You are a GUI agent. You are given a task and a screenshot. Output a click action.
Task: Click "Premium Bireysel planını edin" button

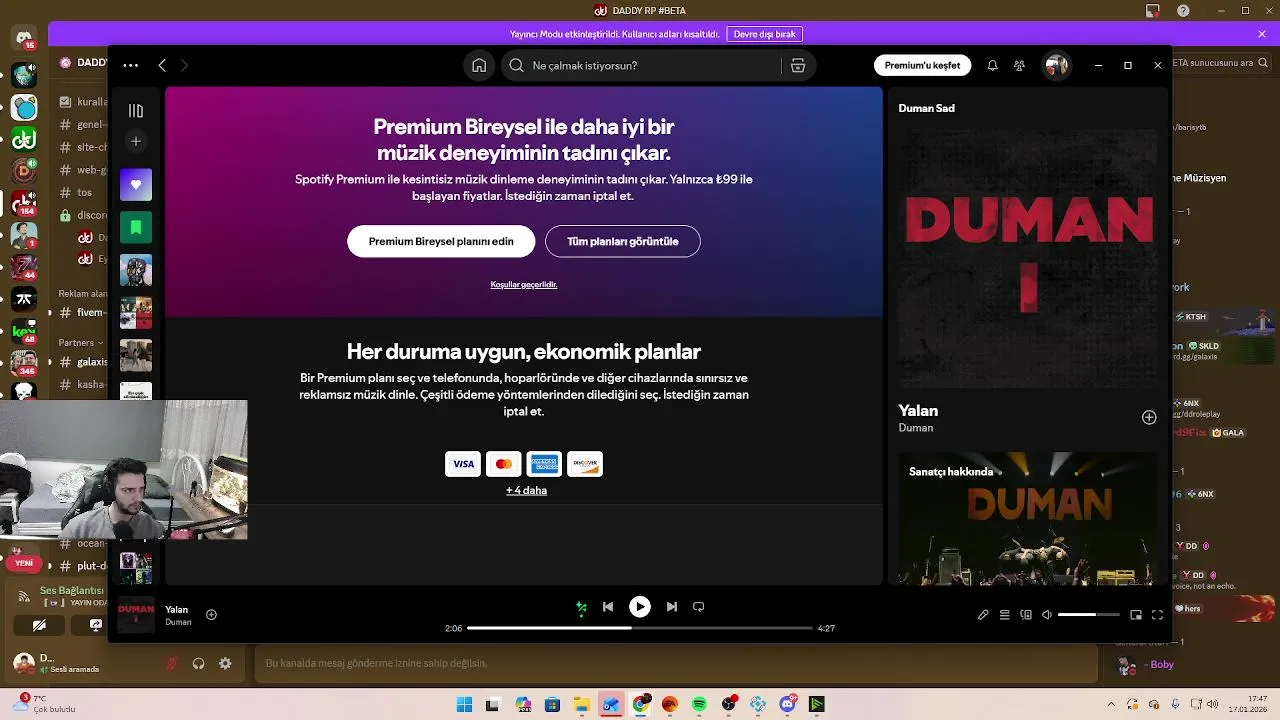441,241
